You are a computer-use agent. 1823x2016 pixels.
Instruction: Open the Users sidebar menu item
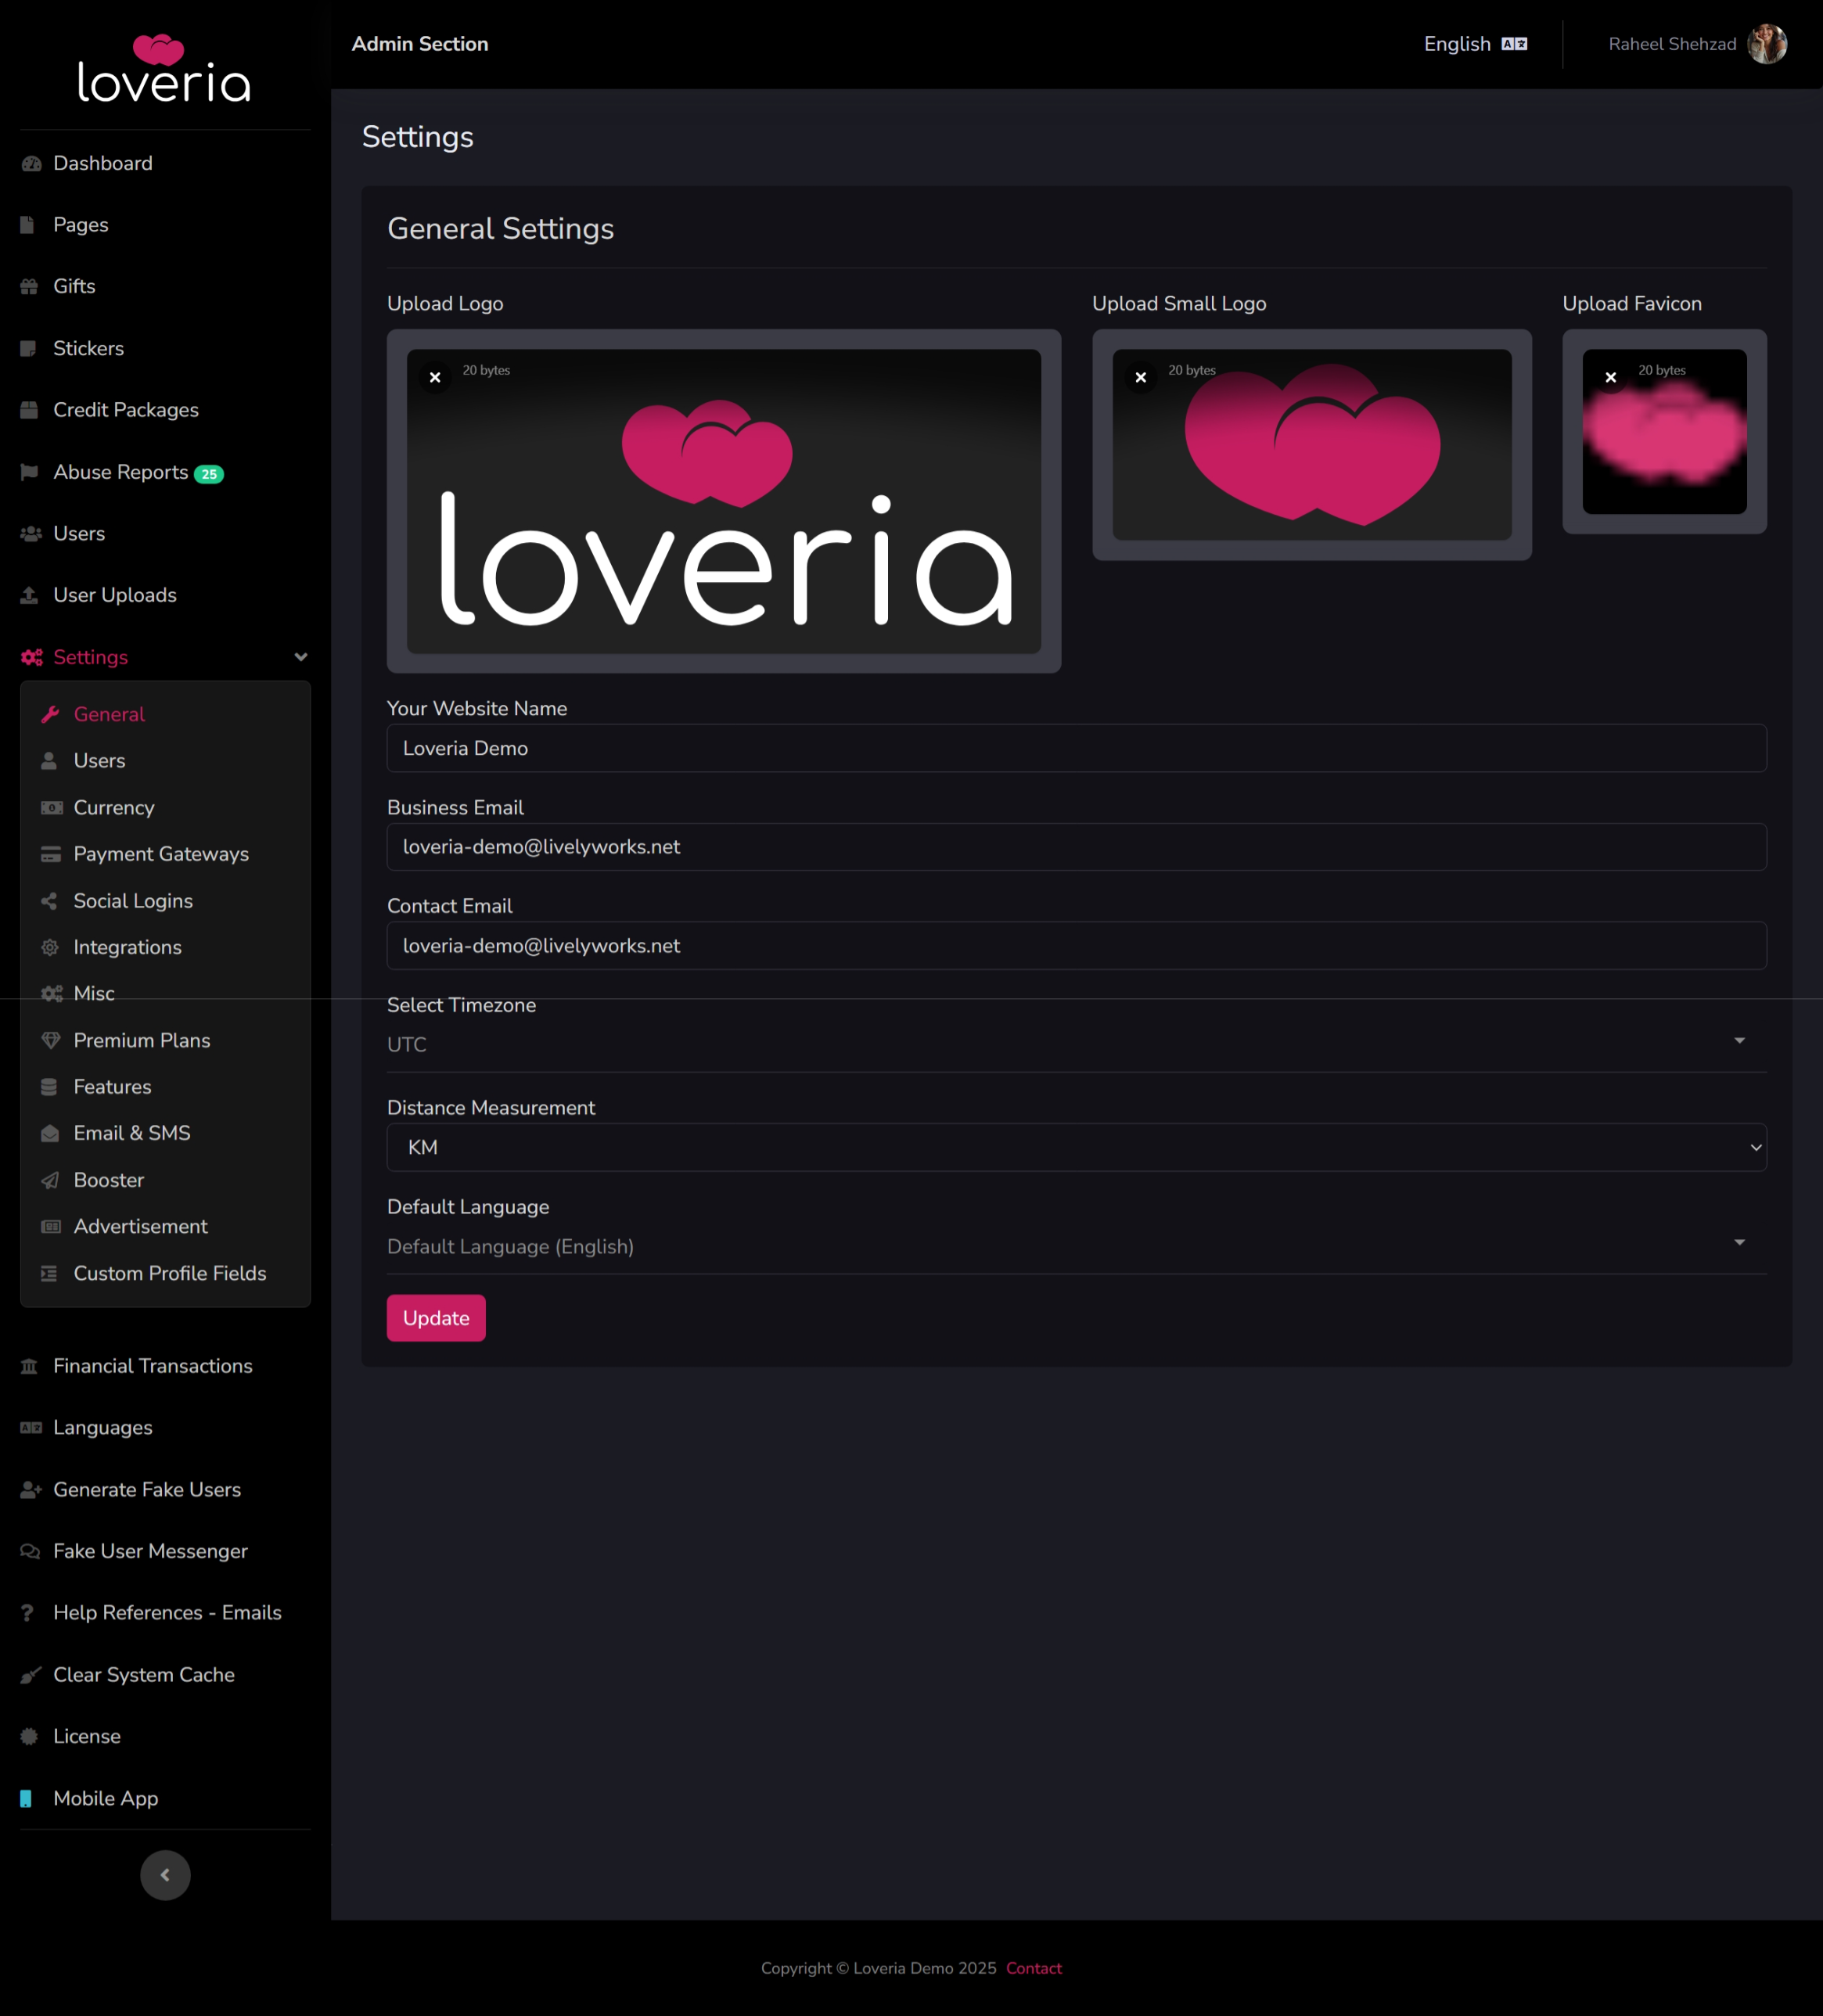[79, 534]
